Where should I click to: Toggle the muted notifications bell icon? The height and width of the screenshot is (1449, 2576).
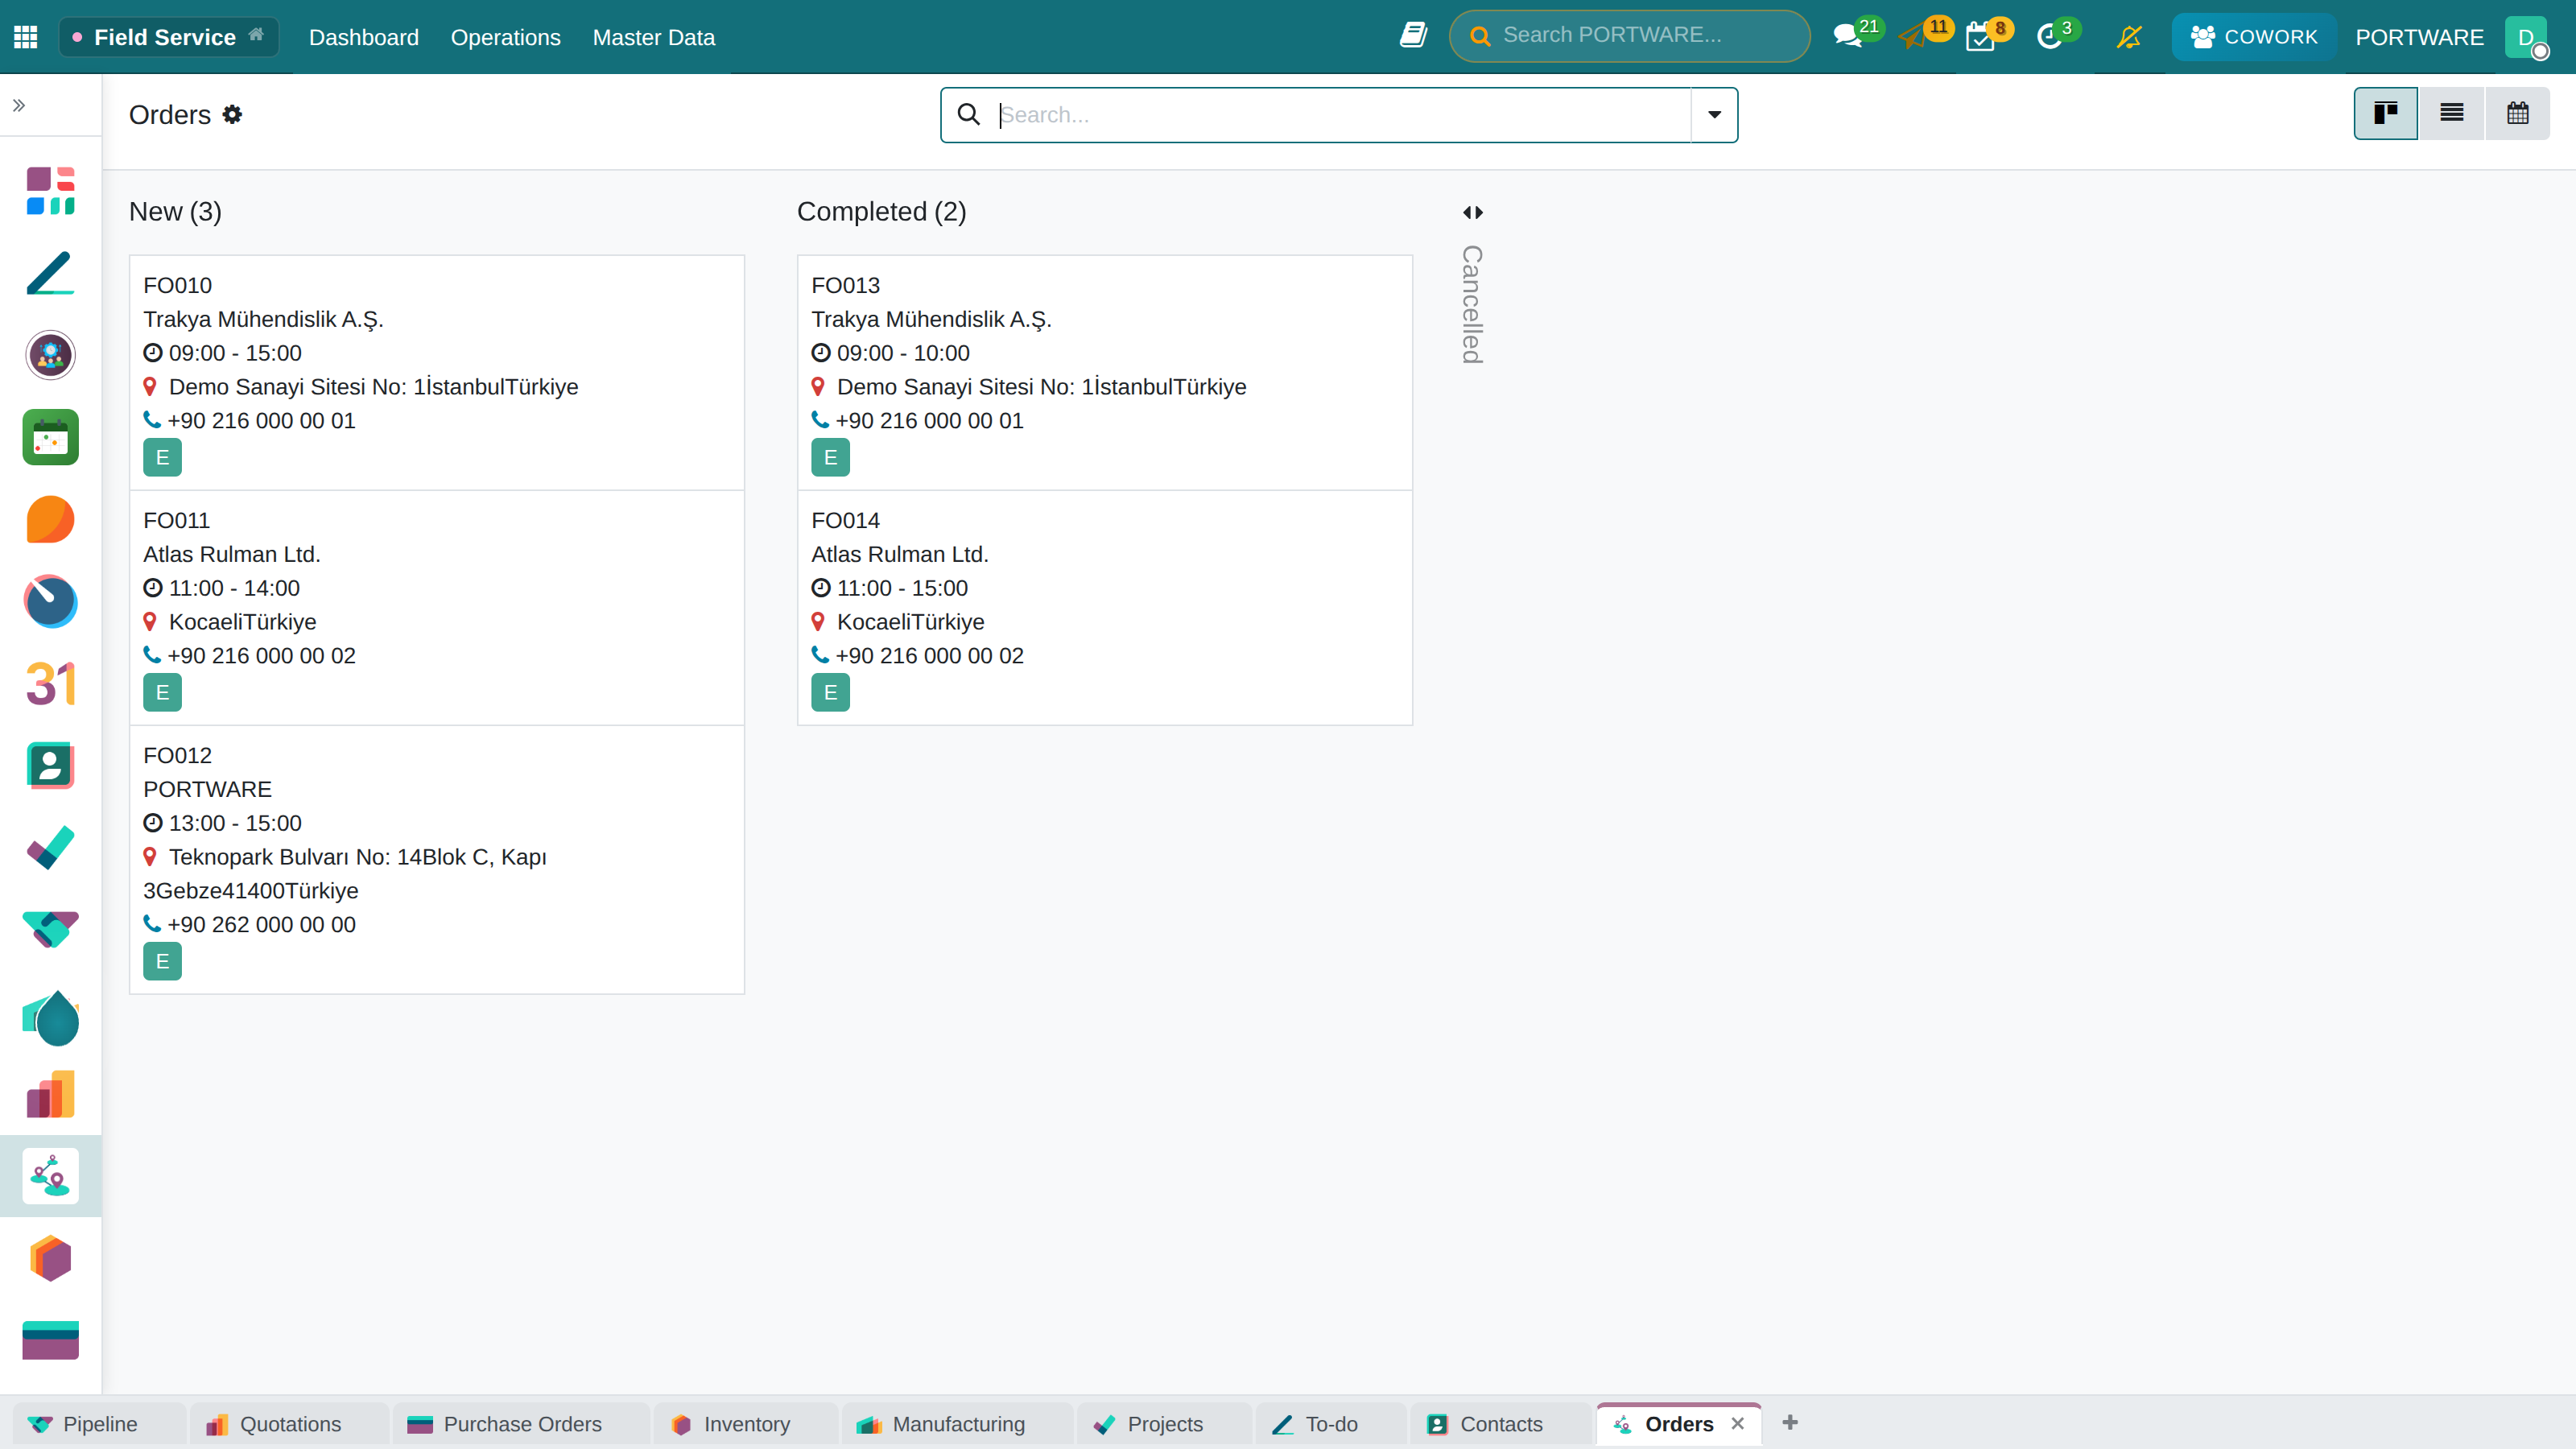[x=2129, y=37]
